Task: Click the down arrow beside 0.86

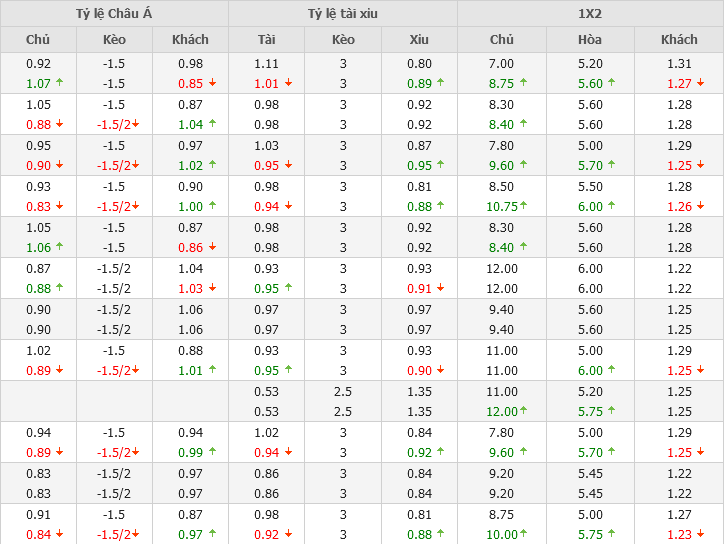Action: pos(212,248)
